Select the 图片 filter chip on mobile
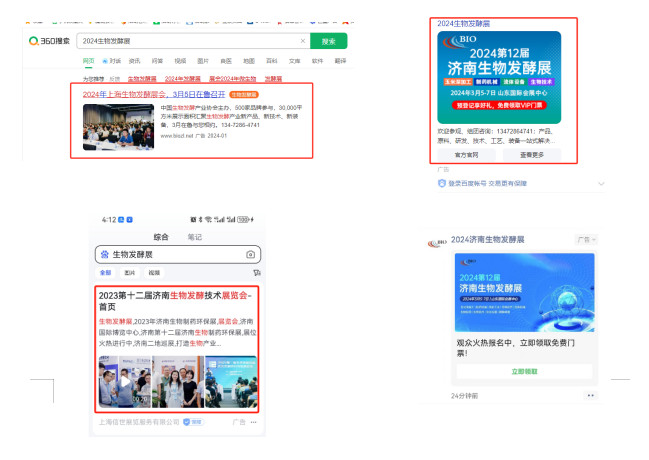The image size is (649, 460). (x=130, y=272)
